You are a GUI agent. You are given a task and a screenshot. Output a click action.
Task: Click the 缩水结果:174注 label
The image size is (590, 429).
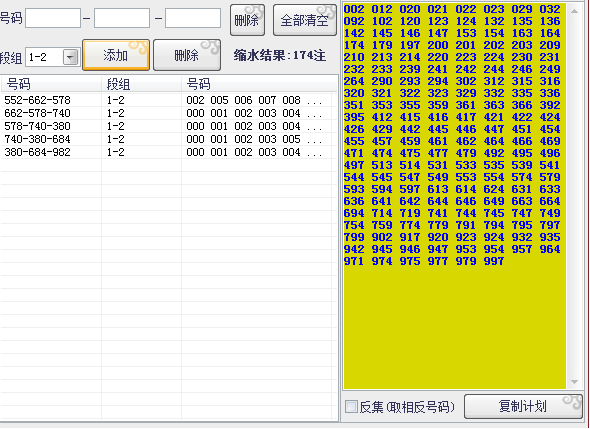pyautogui.click(x=279, y=56)
